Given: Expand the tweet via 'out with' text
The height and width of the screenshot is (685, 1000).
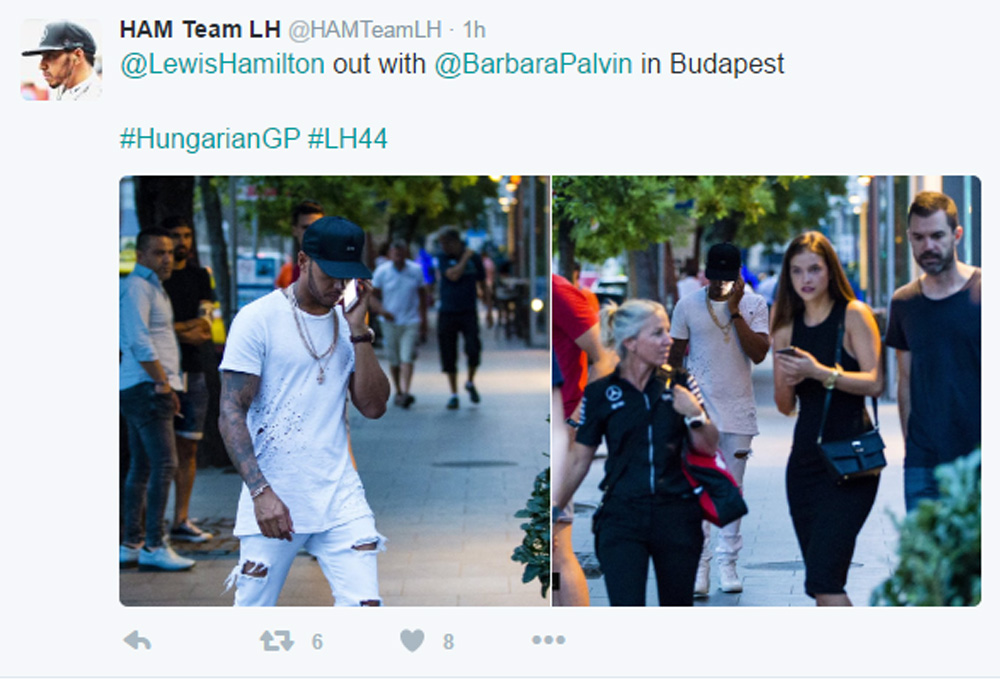Looking at the screenshot, I should pos(379,64).
